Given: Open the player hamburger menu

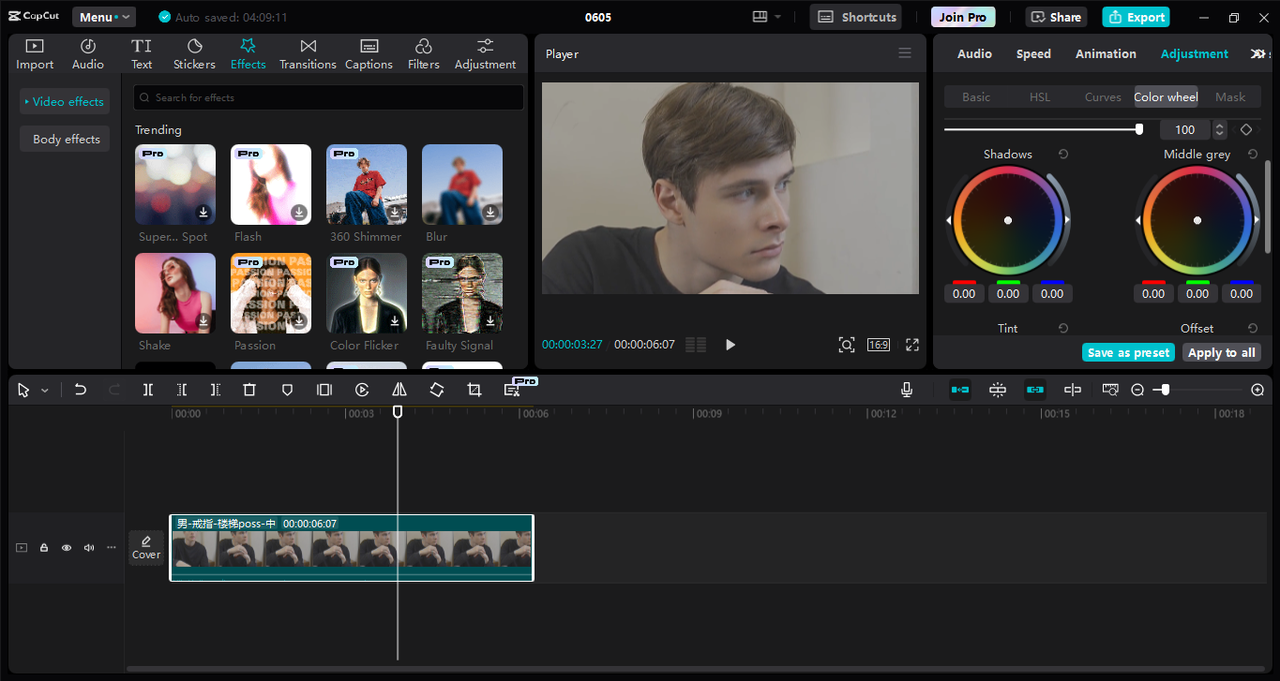Looking at the screenshot, I should click(905, 53).
